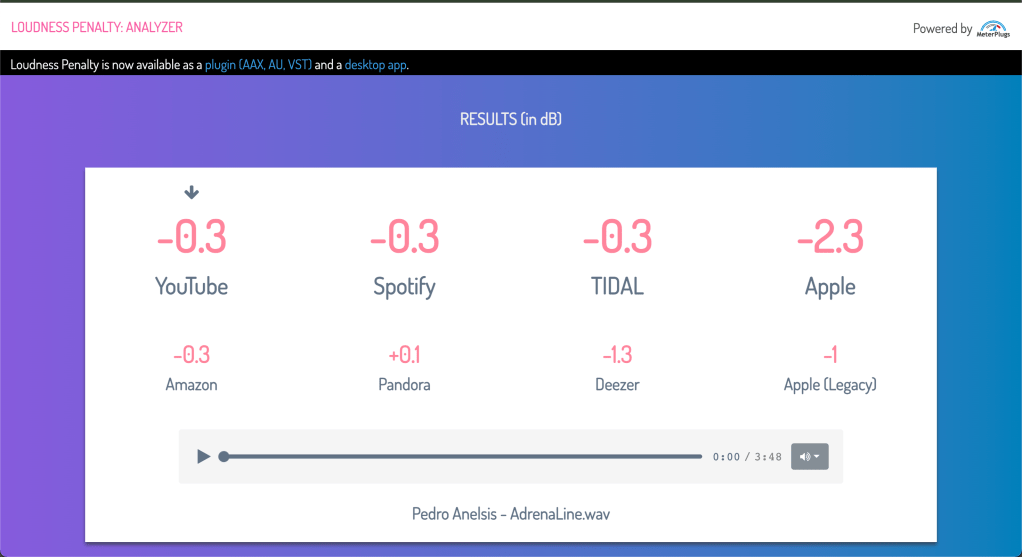Click the audio seek bar track
Viewport: 1022px width, 557px height.
click(462, 457)
